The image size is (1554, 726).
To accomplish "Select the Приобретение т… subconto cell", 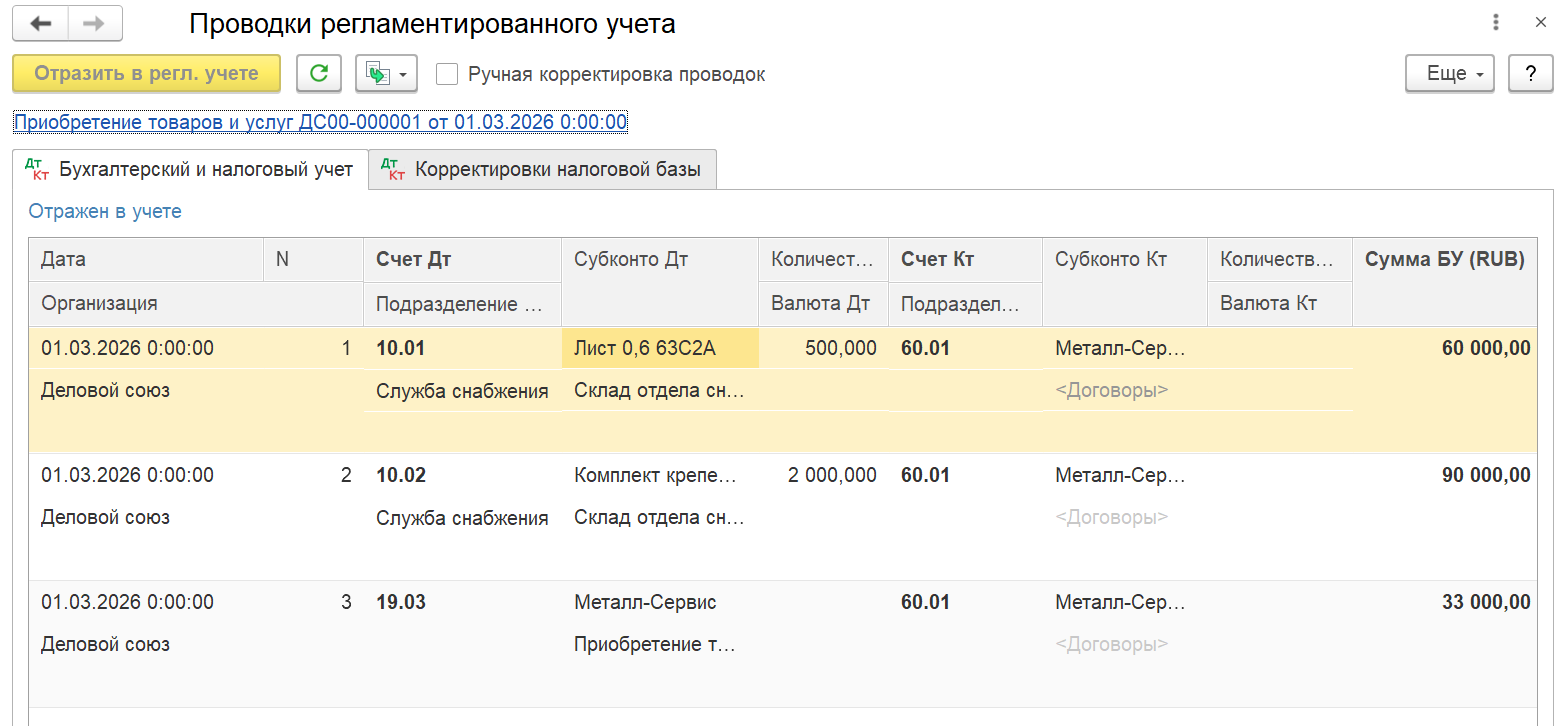I will click(x=660, y=645).
